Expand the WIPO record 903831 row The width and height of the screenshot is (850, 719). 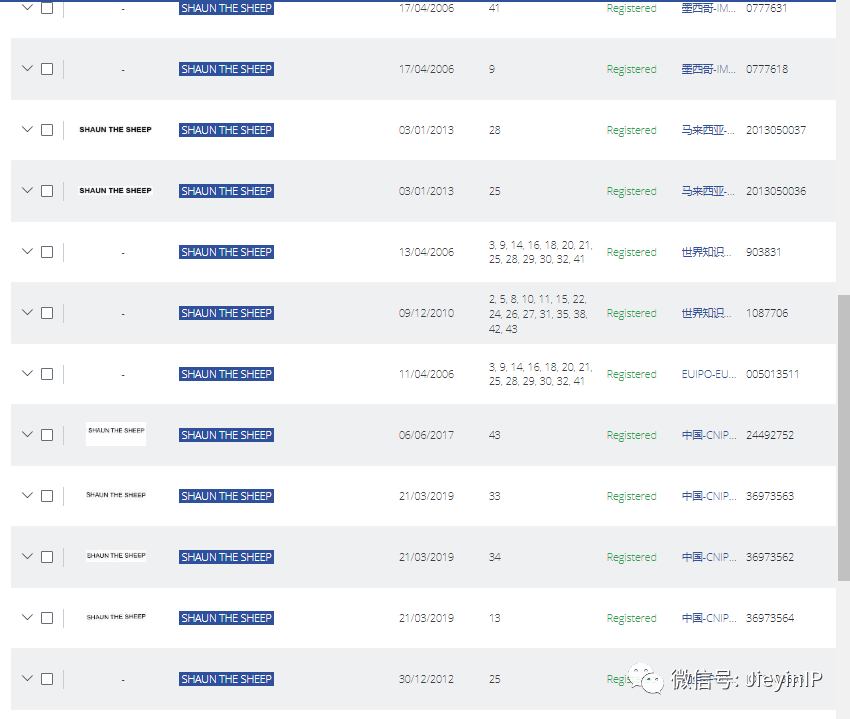pyautogui.click(x=27, y=251)
